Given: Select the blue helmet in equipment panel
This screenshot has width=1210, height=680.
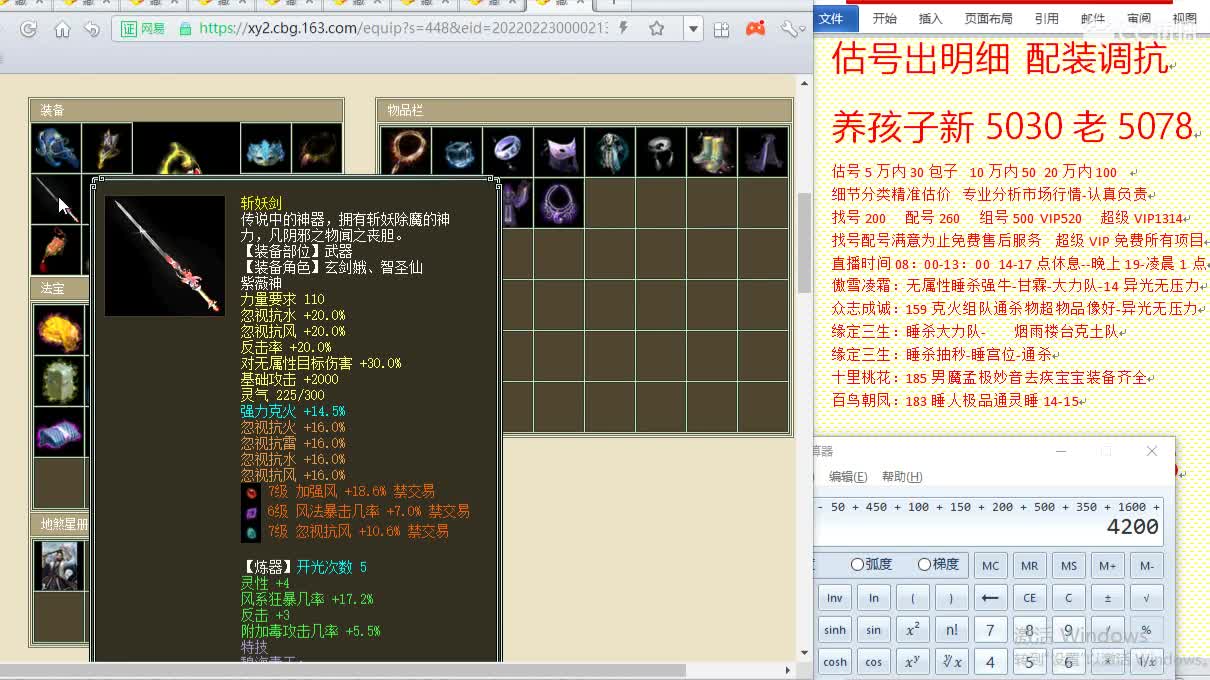Looking at the screenshot, I should (x=56, y=148).
